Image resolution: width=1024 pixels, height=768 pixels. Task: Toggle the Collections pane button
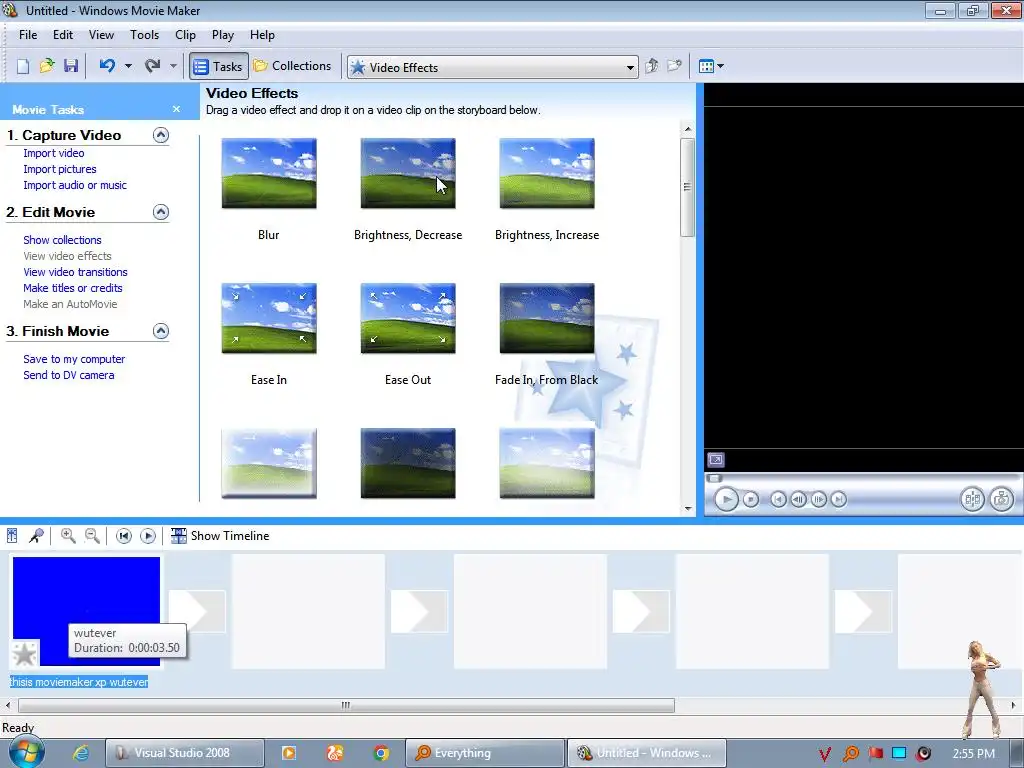(x=293, y=66)
